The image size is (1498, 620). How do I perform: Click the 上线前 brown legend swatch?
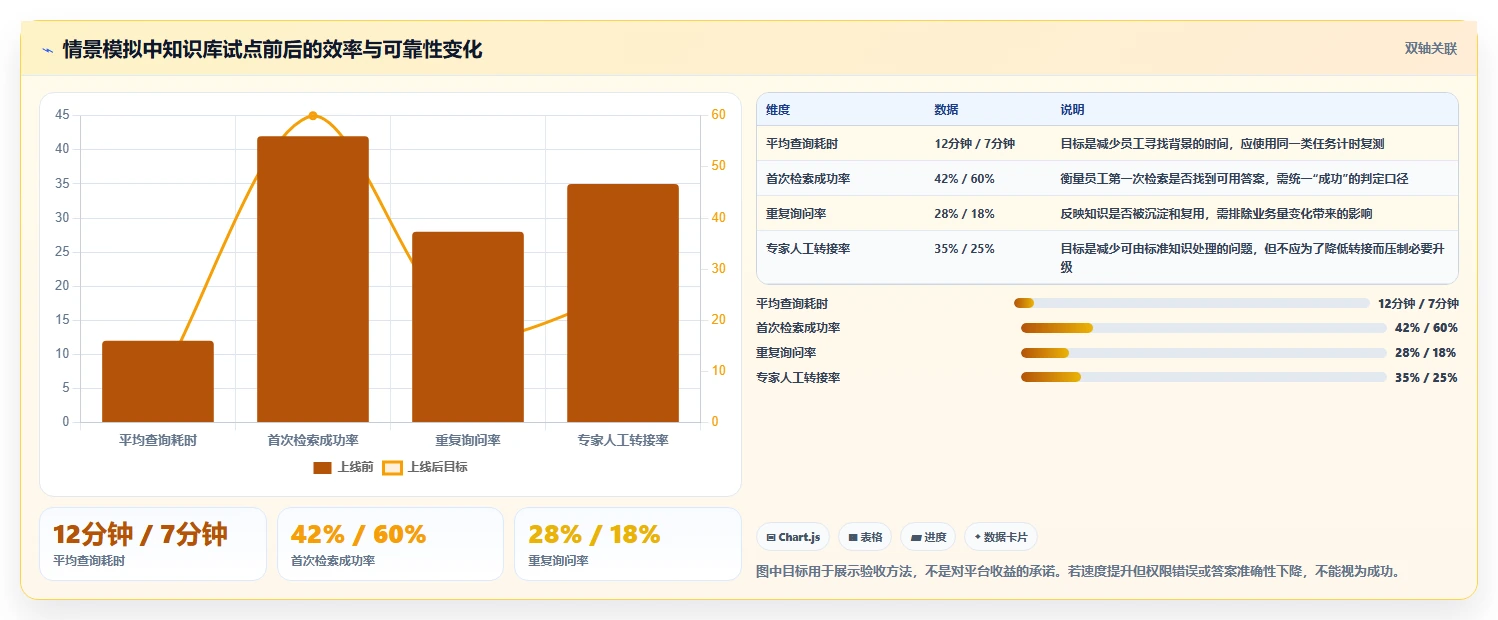[322, 467]
